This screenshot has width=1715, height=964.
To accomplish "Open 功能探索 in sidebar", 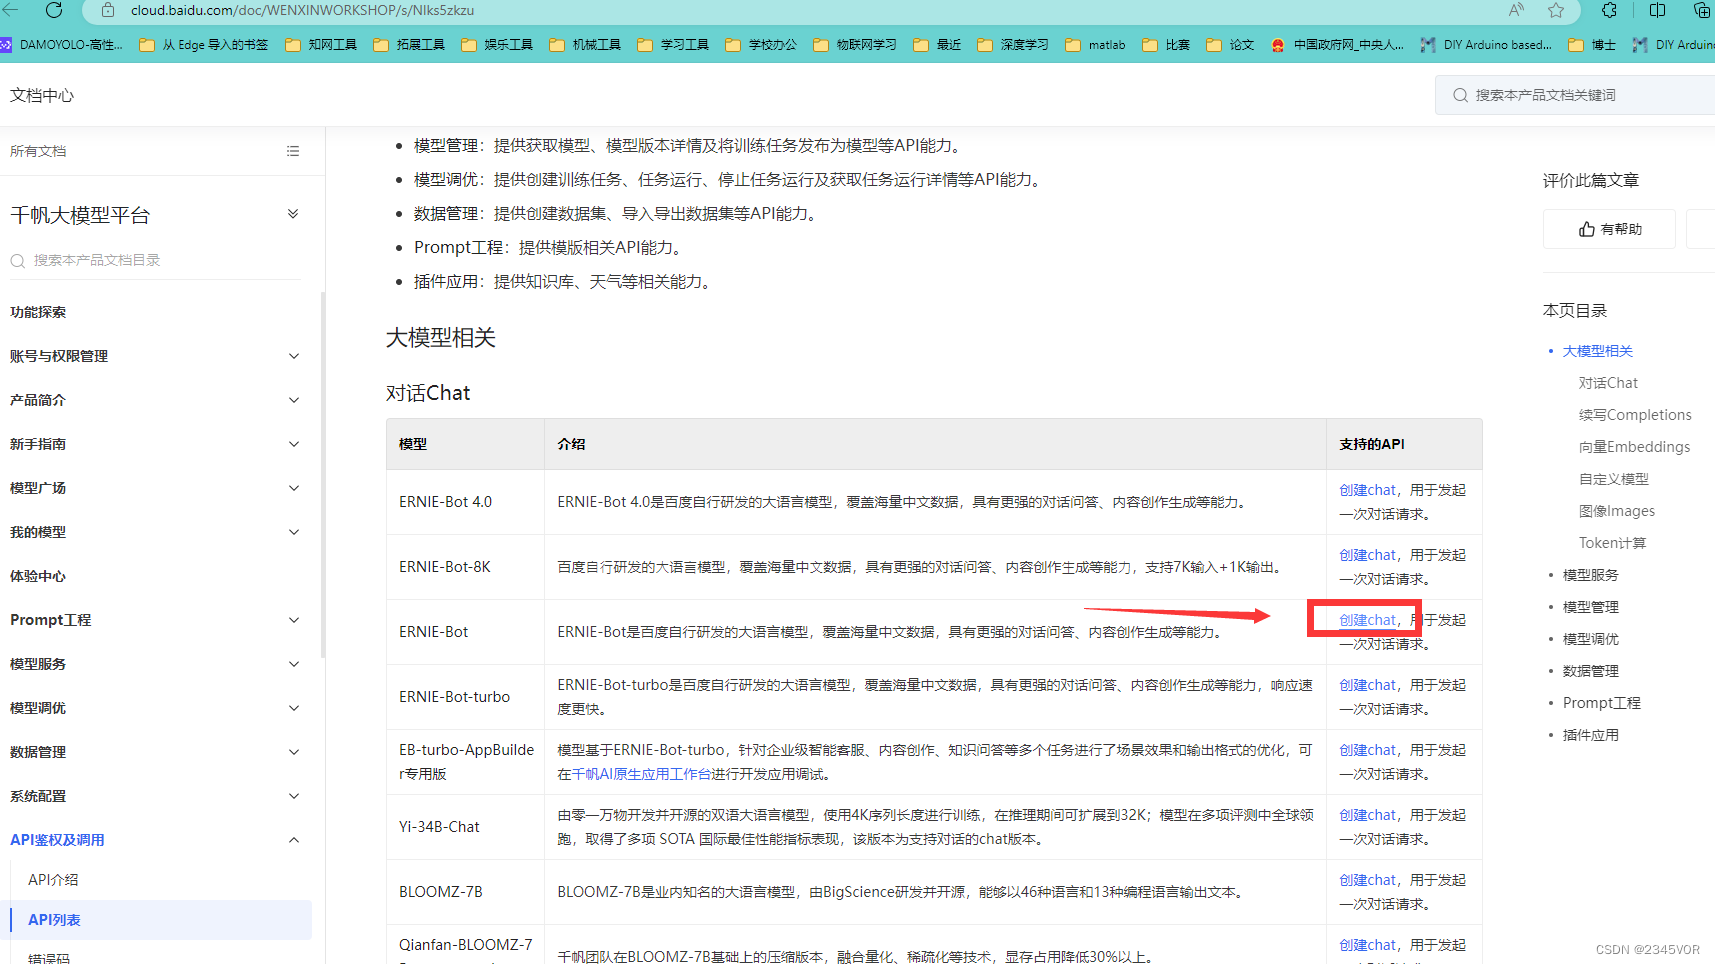I will pyautogui.click(x=38, y=312).
